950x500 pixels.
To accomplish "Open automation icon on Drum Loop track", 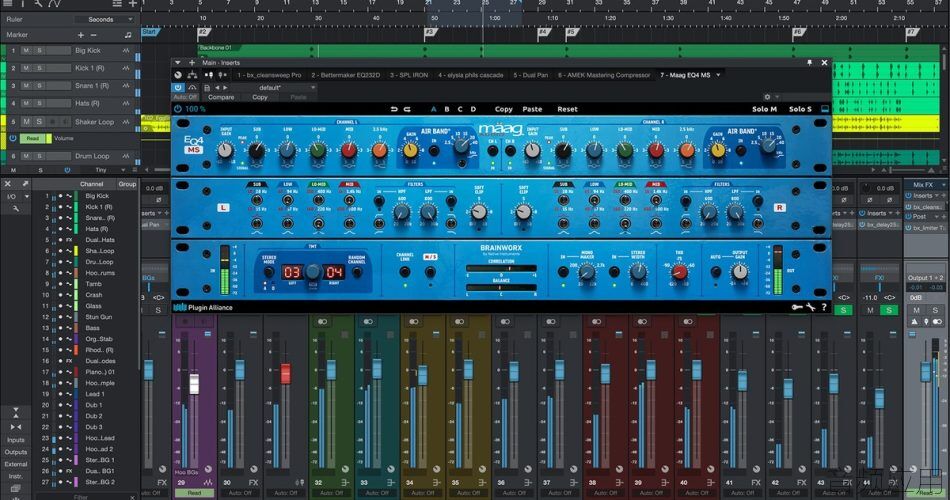I will click(x=126, y=156).
